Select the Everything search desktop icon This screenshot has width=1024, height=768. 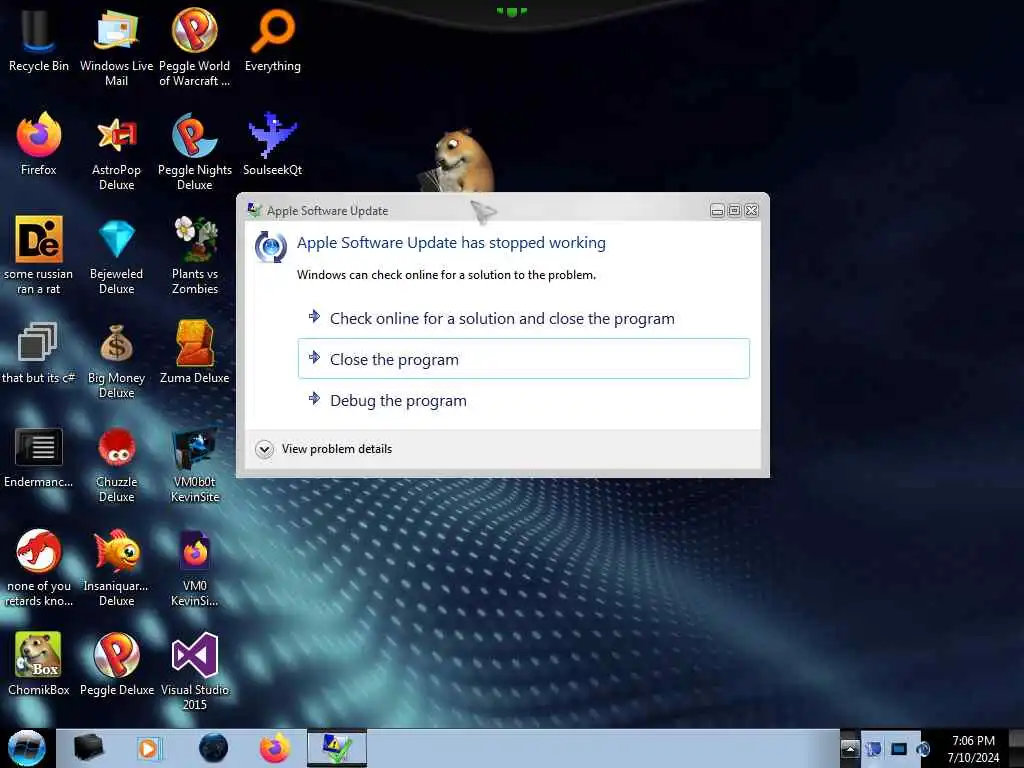point(272,40)
